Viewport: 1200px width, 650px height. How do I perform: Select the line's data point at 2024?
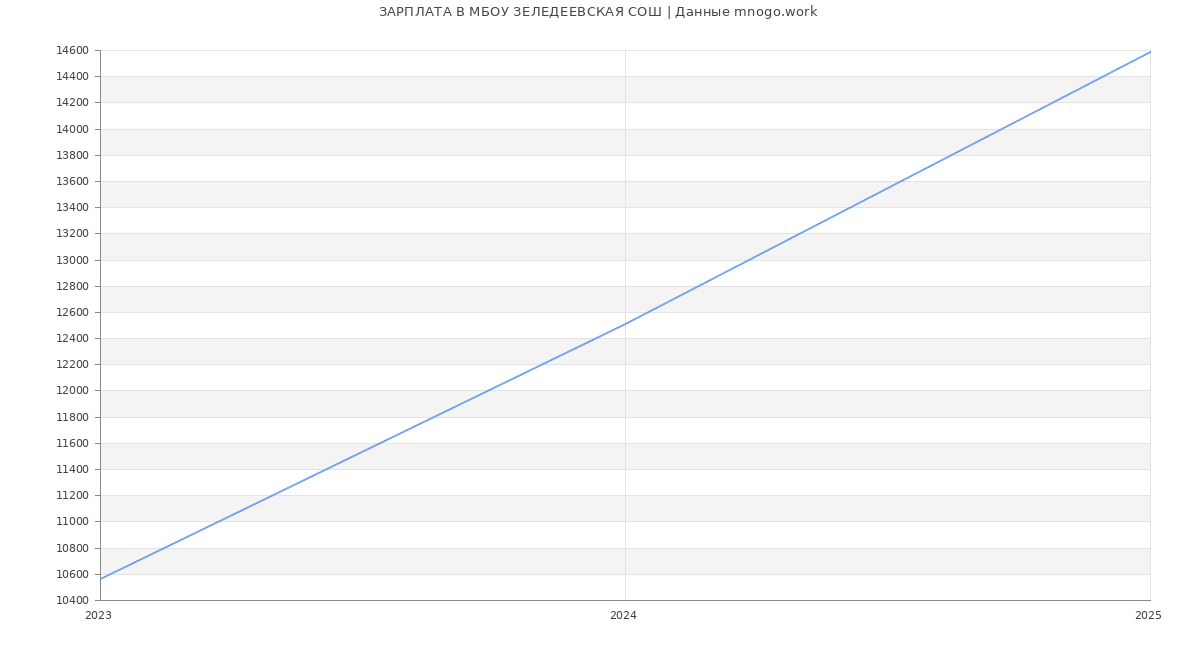(x=625, y=324)
